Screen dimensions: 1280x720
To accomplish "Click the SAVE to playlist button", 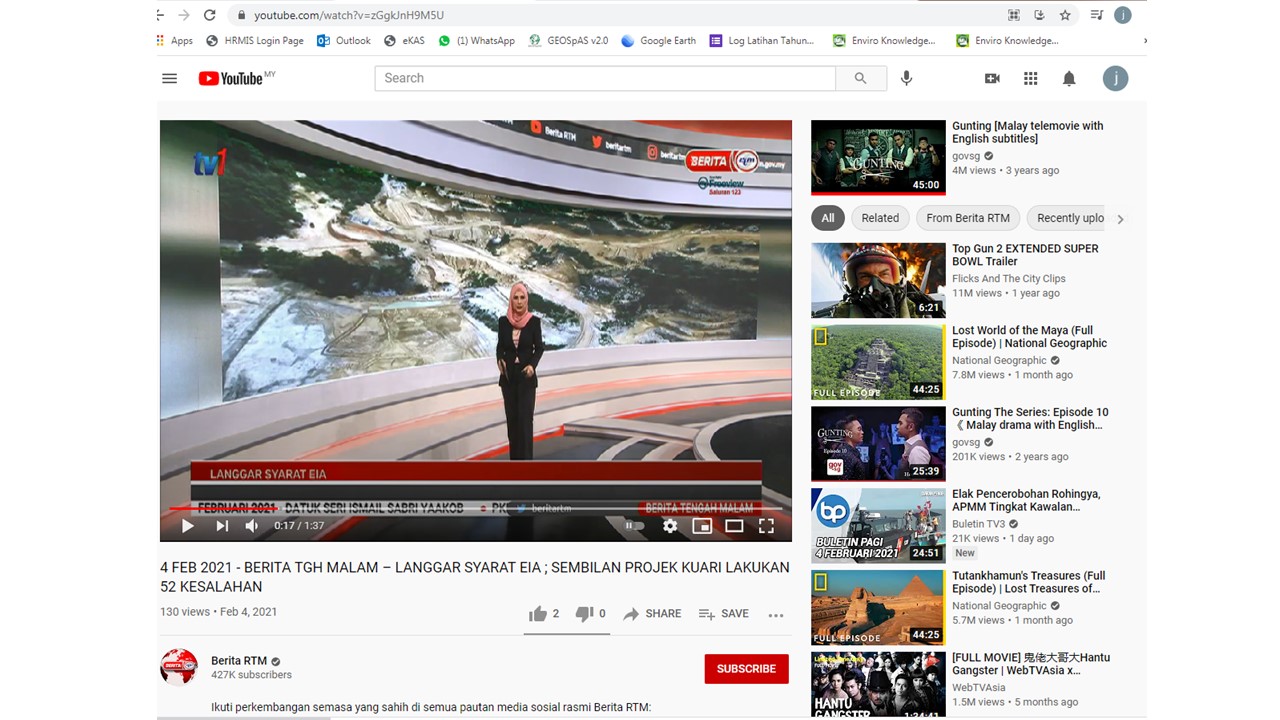I will click(724, 614).
